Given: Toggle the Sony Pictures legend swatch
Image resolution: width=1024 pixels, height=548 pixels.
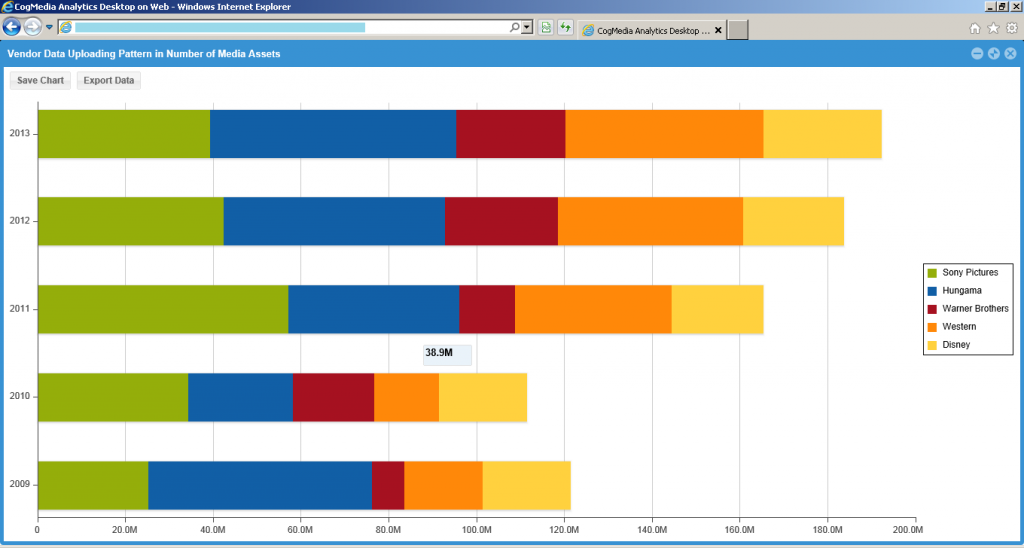Looking at the screenshot, I should point(933,272).
